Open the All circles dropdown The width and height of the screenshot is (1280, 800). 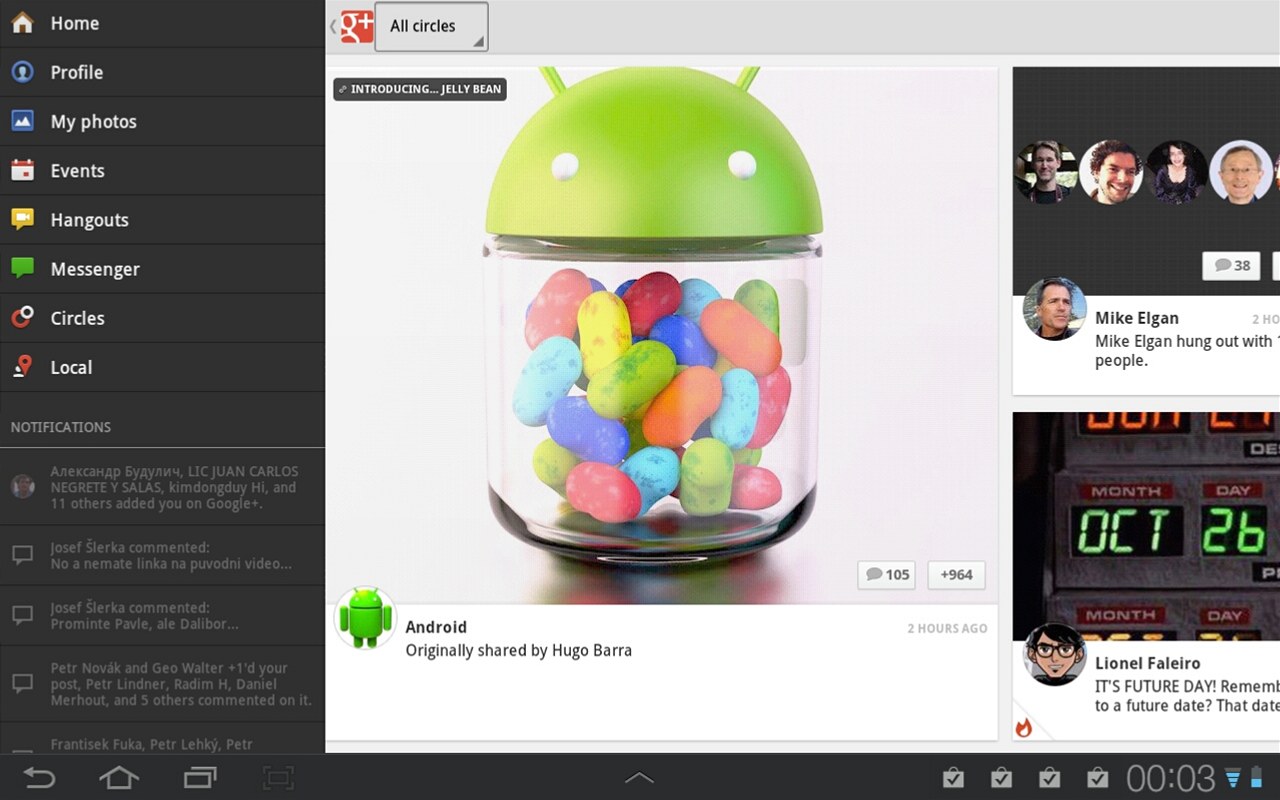(431, 27)
